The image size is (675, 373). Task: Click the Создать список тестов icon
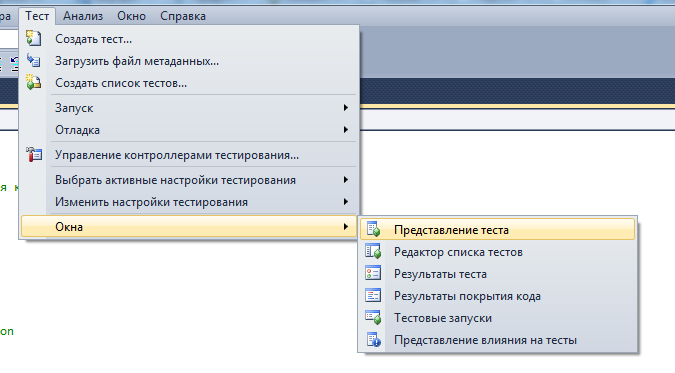point(34,82)
